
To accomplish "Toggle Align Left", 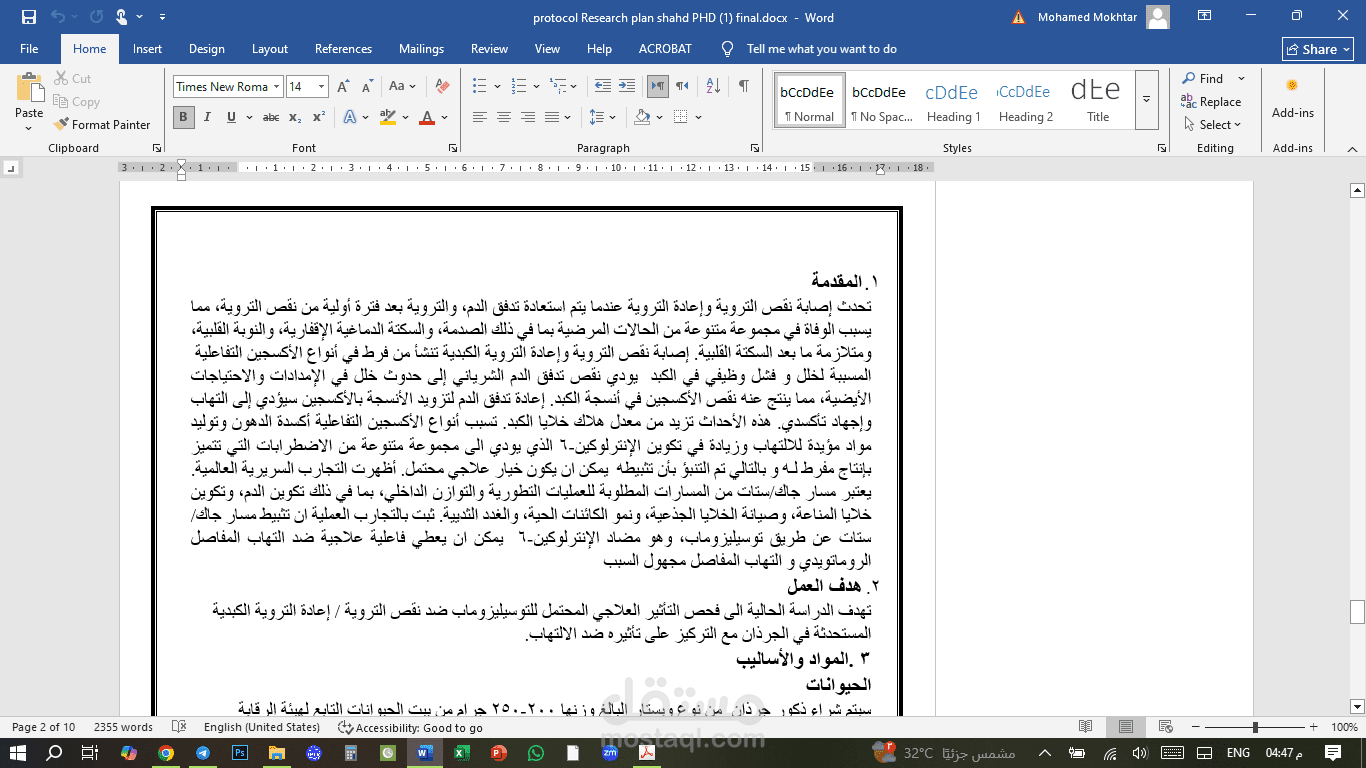I will point(480,117).
